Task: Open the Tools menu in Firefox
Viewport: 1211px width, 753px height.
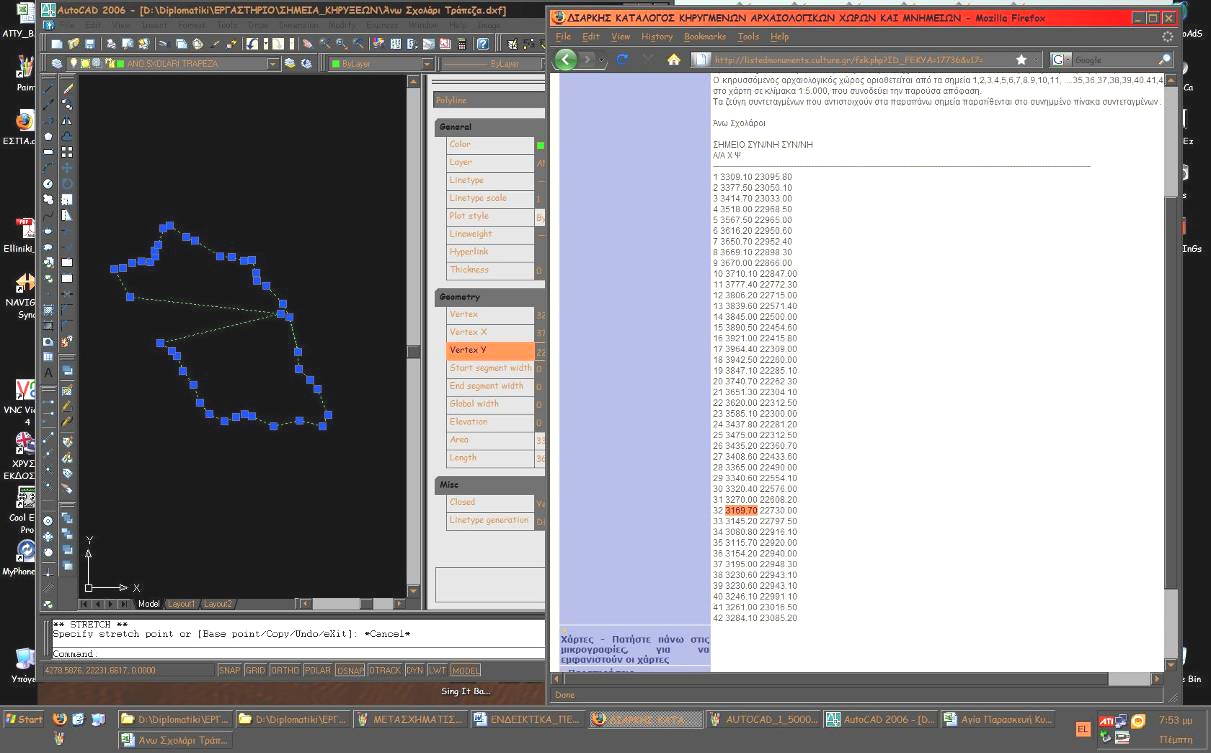Action: [748, 36]
